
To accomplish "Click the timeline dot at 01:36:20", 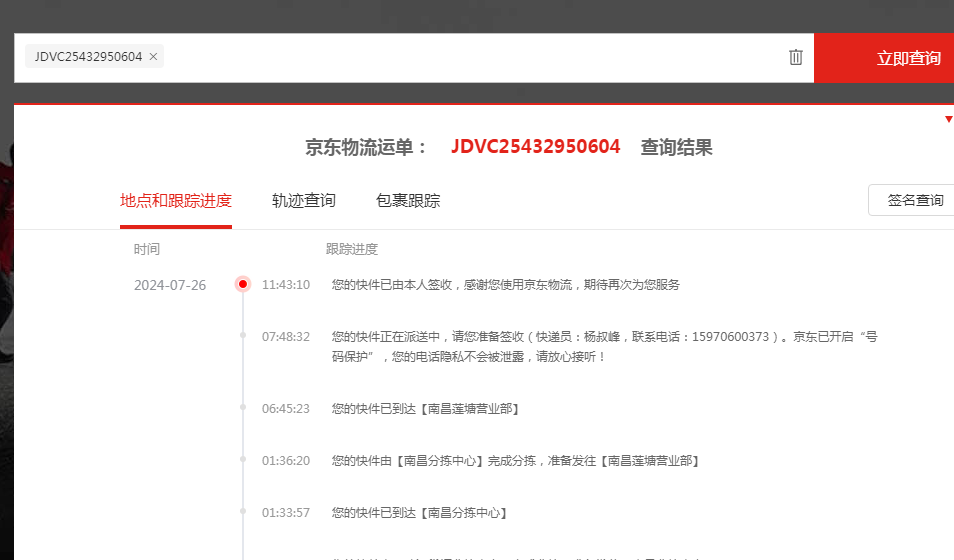I will tap(243, 460).
